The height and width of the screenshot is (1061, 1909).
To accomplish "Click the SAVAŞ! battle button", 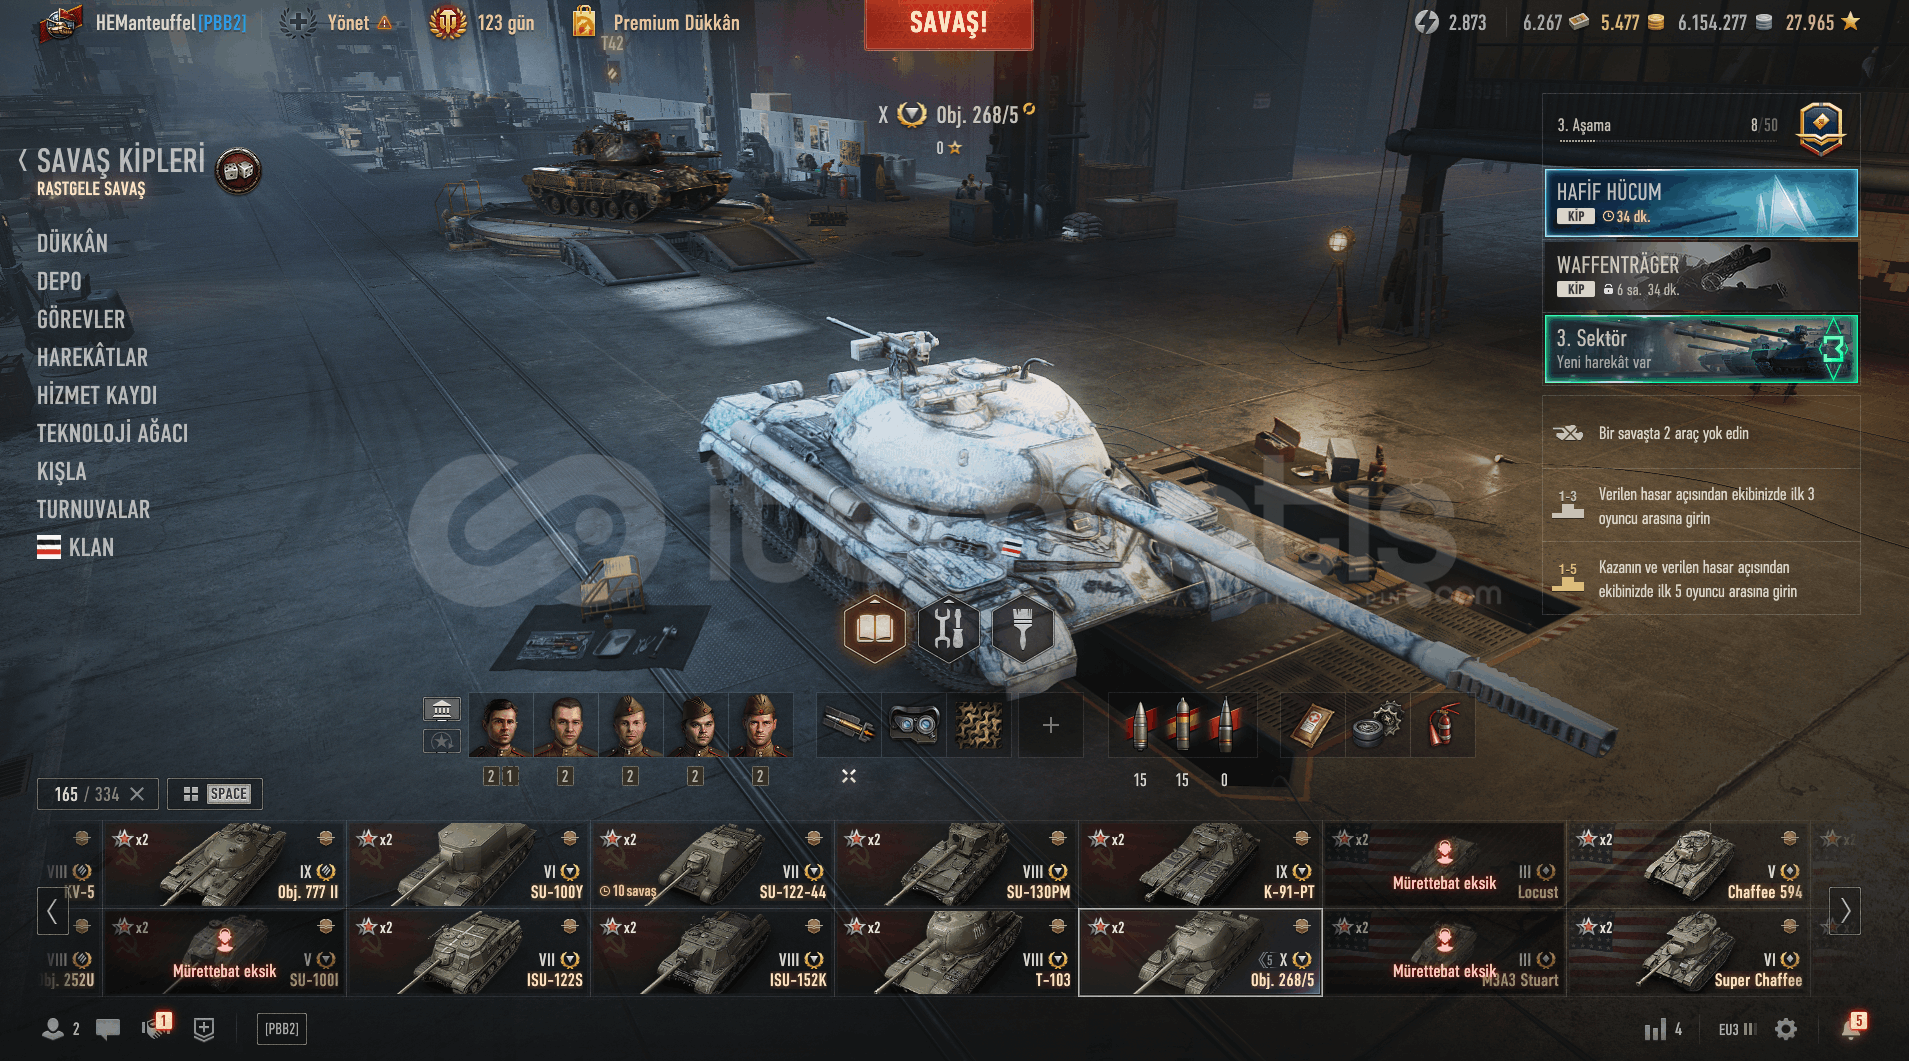I will [x=948, y=24].
